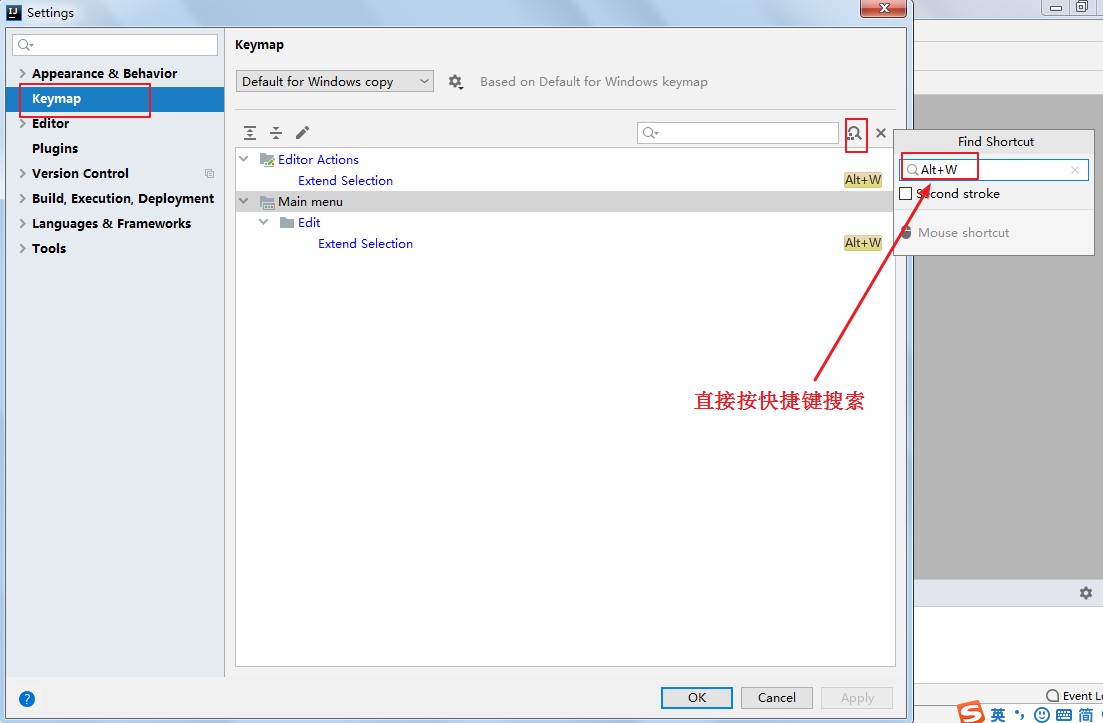The height and width of the screenshot is (723, 1103).
Task: Expand the Tools settings node
Action: (x=23, y=248)
